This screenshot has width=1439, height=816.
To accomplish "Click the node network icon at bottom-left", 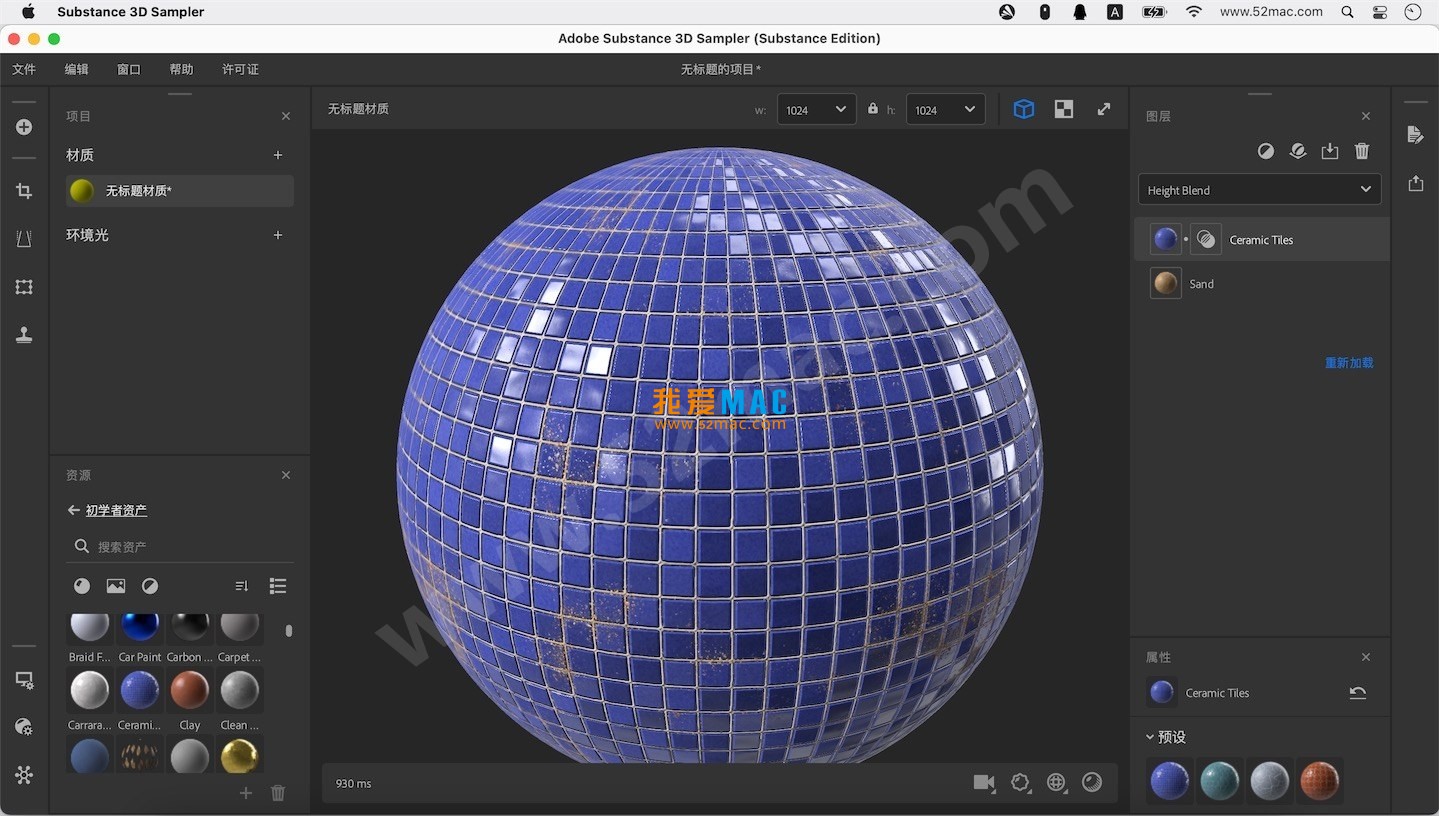I will [24, 775].
